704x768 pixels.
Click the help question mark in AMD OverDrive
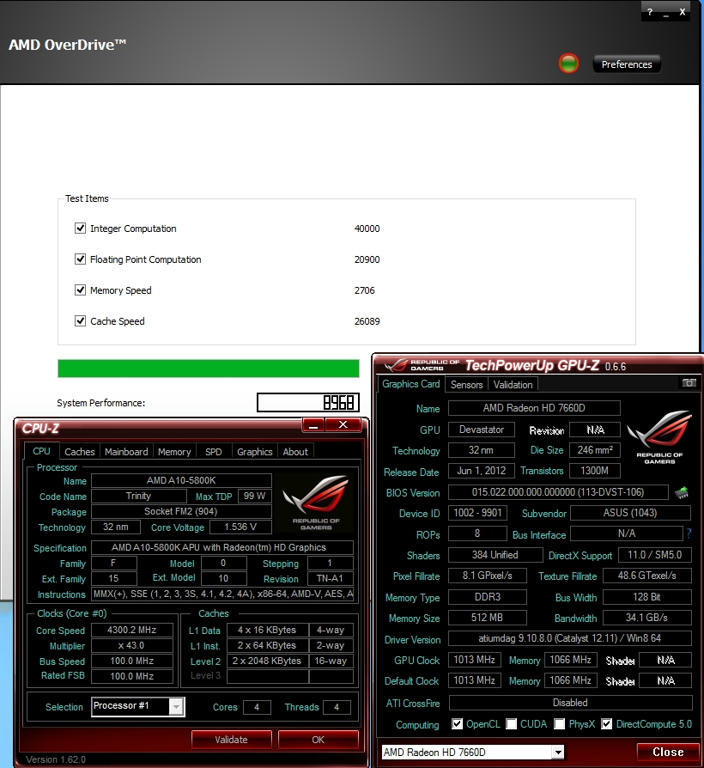[650, 12]
